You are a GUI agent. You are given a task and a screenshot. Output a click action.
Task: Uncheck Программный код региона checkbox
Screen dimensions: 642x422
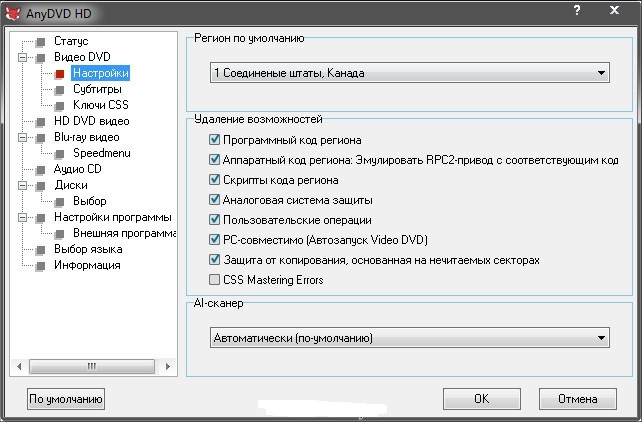[x=214, y=140]
